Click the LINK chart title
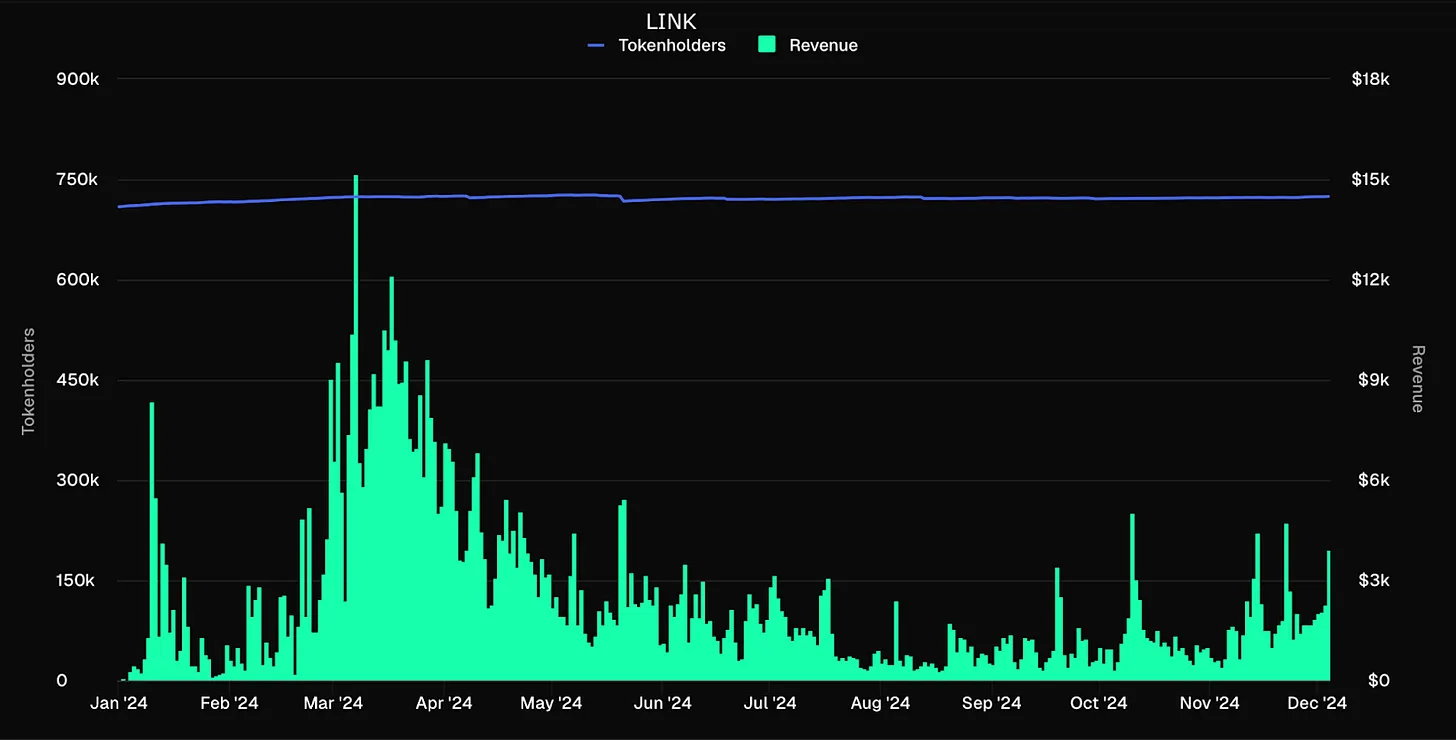The height and width of the screenshot is (740, 1456). click(671, 21)
